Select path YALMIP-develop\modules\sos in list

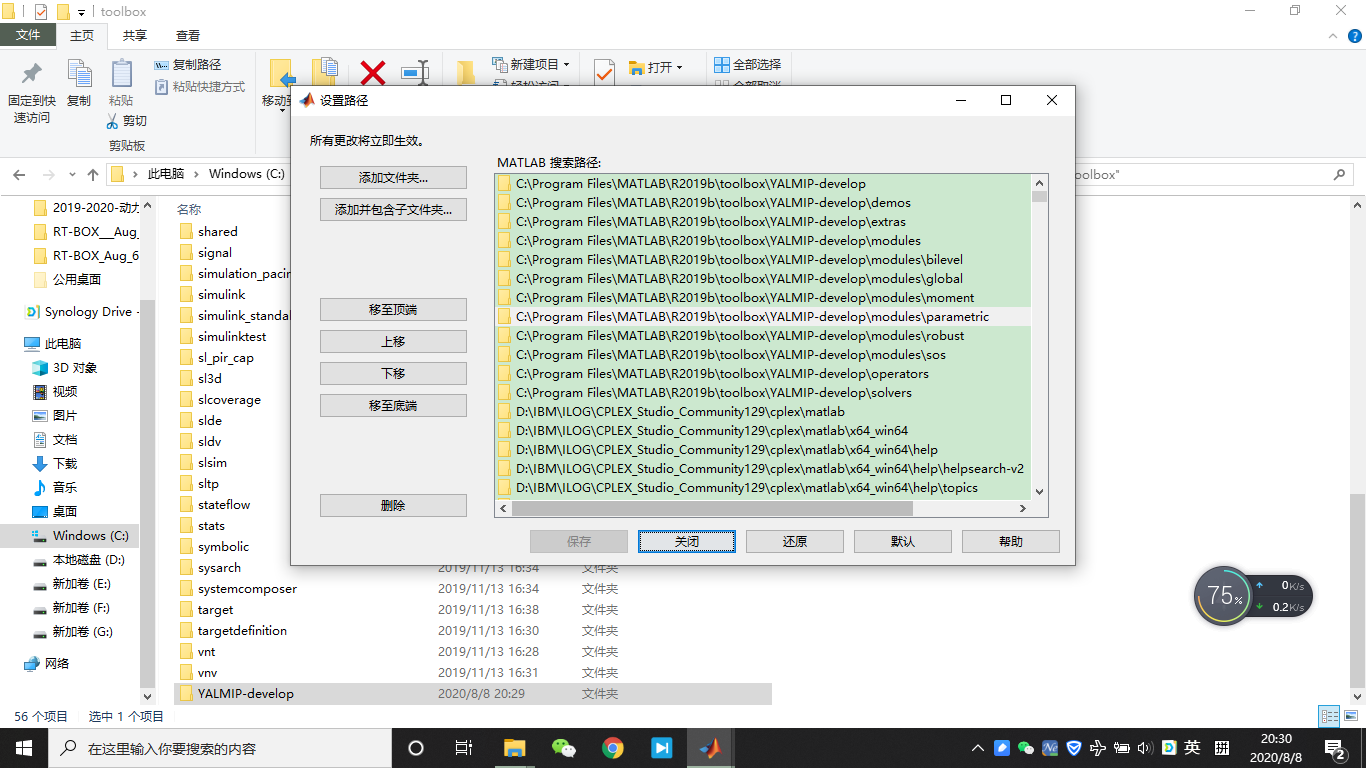[763, 355]
